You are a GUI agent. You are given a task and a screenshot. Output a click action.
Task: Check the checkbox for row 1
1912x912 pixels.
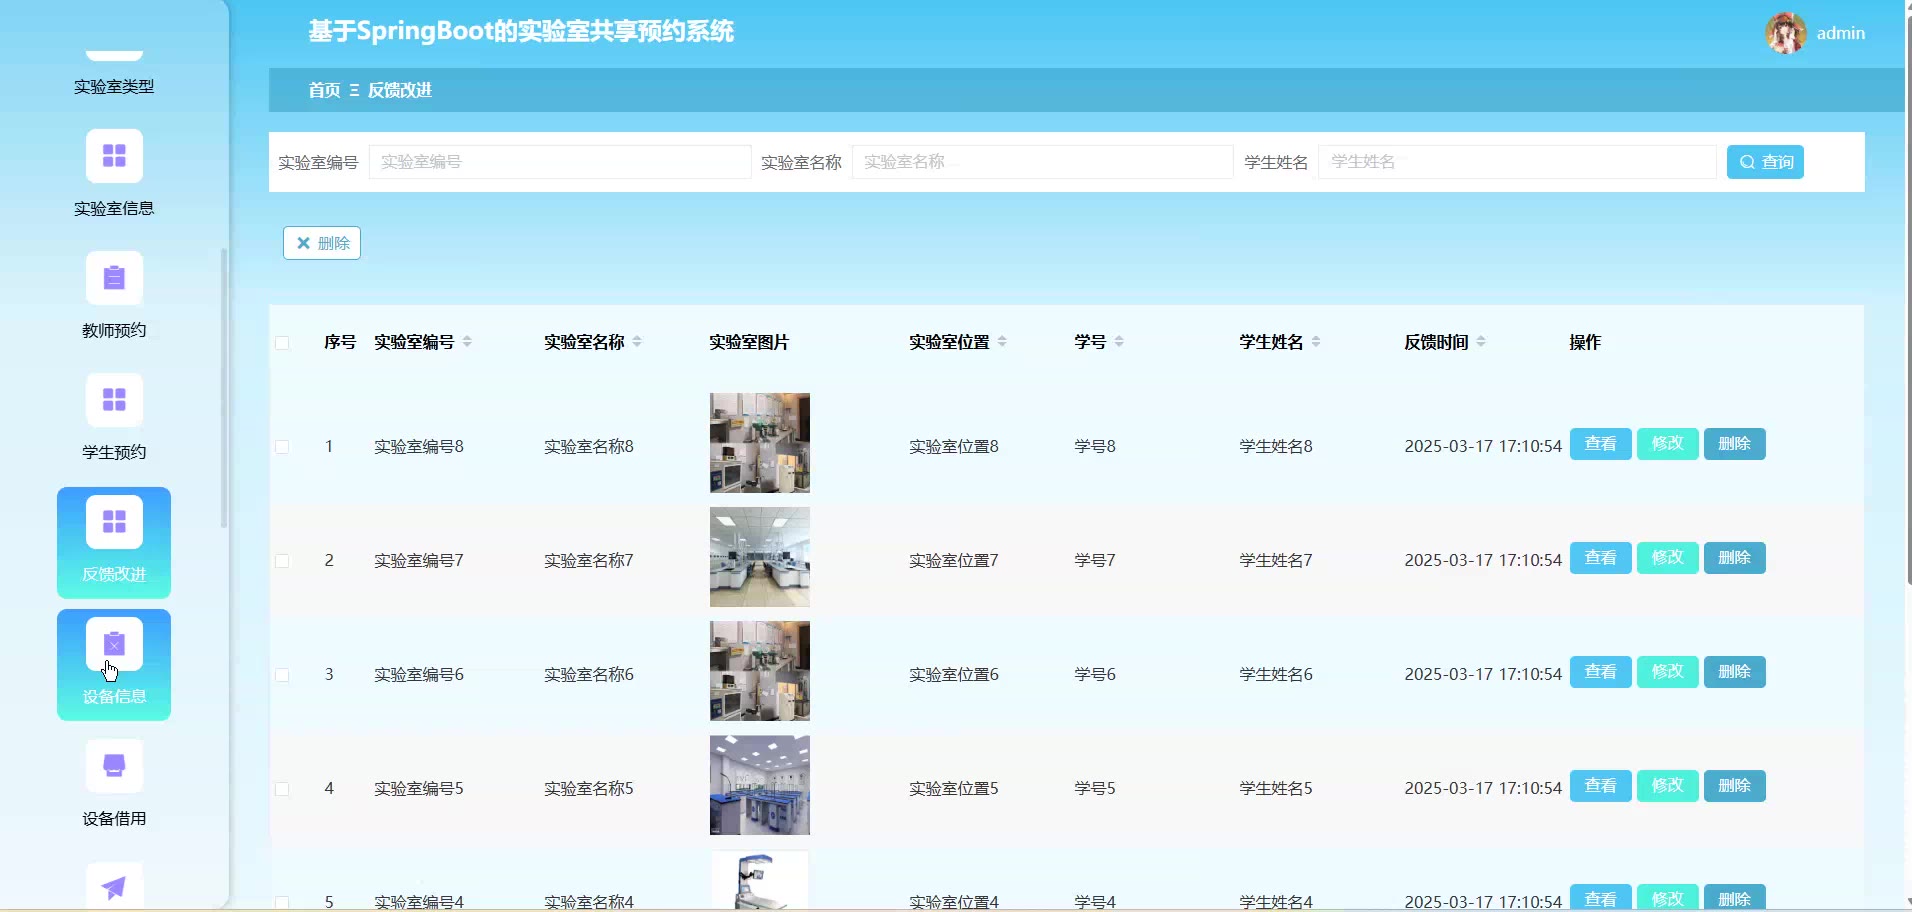pyautogui.click(x=282, y=447)
